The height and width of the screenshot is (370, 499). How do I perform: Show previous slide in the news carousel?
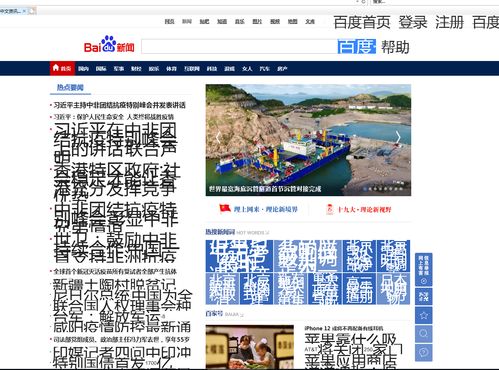click(218, 137)
